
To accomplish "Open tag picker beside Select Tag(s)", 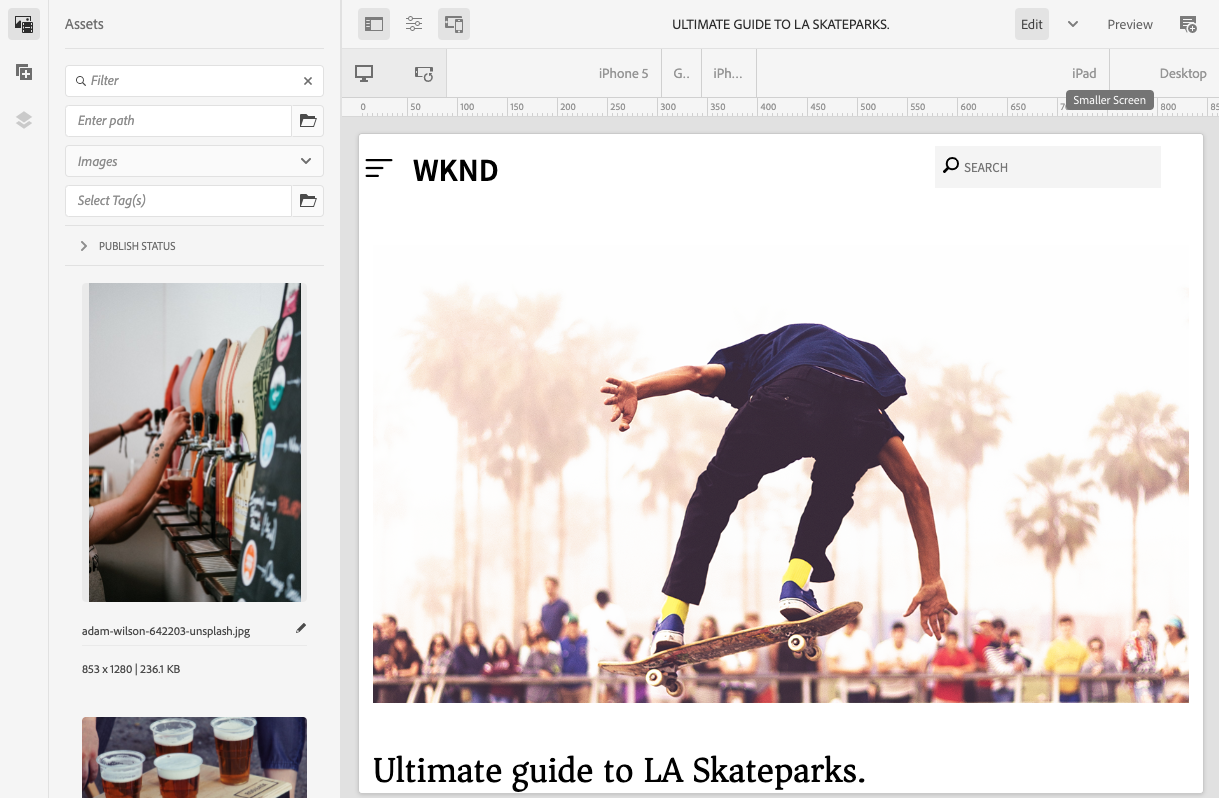I will tap(308, 201).
